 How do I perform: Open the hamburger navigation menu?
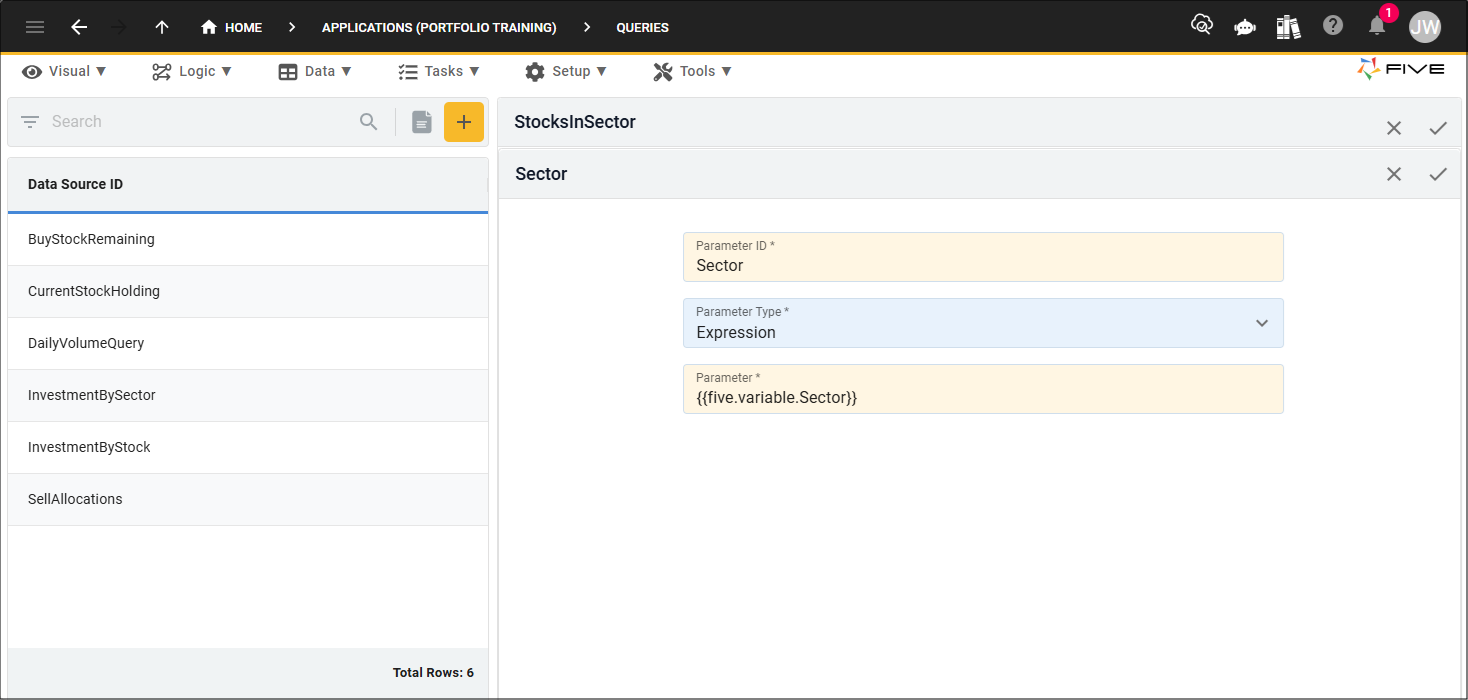(x=35, y=27)
